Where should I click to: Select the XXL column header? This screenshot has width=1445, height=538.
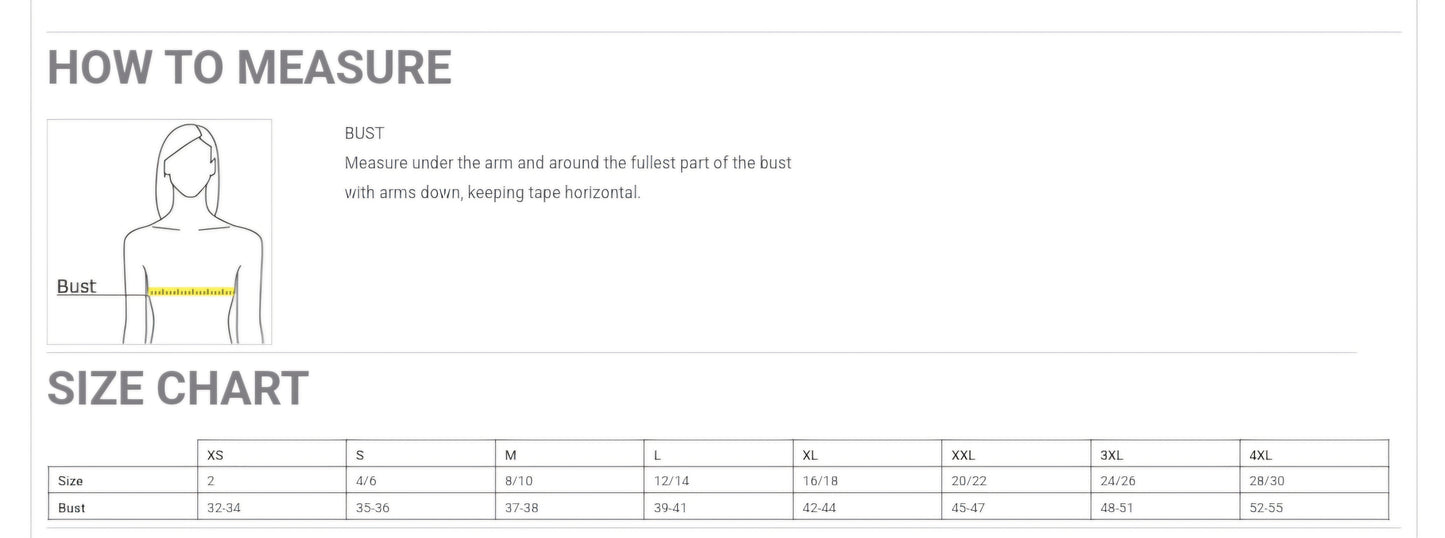(x=963, y=455)
